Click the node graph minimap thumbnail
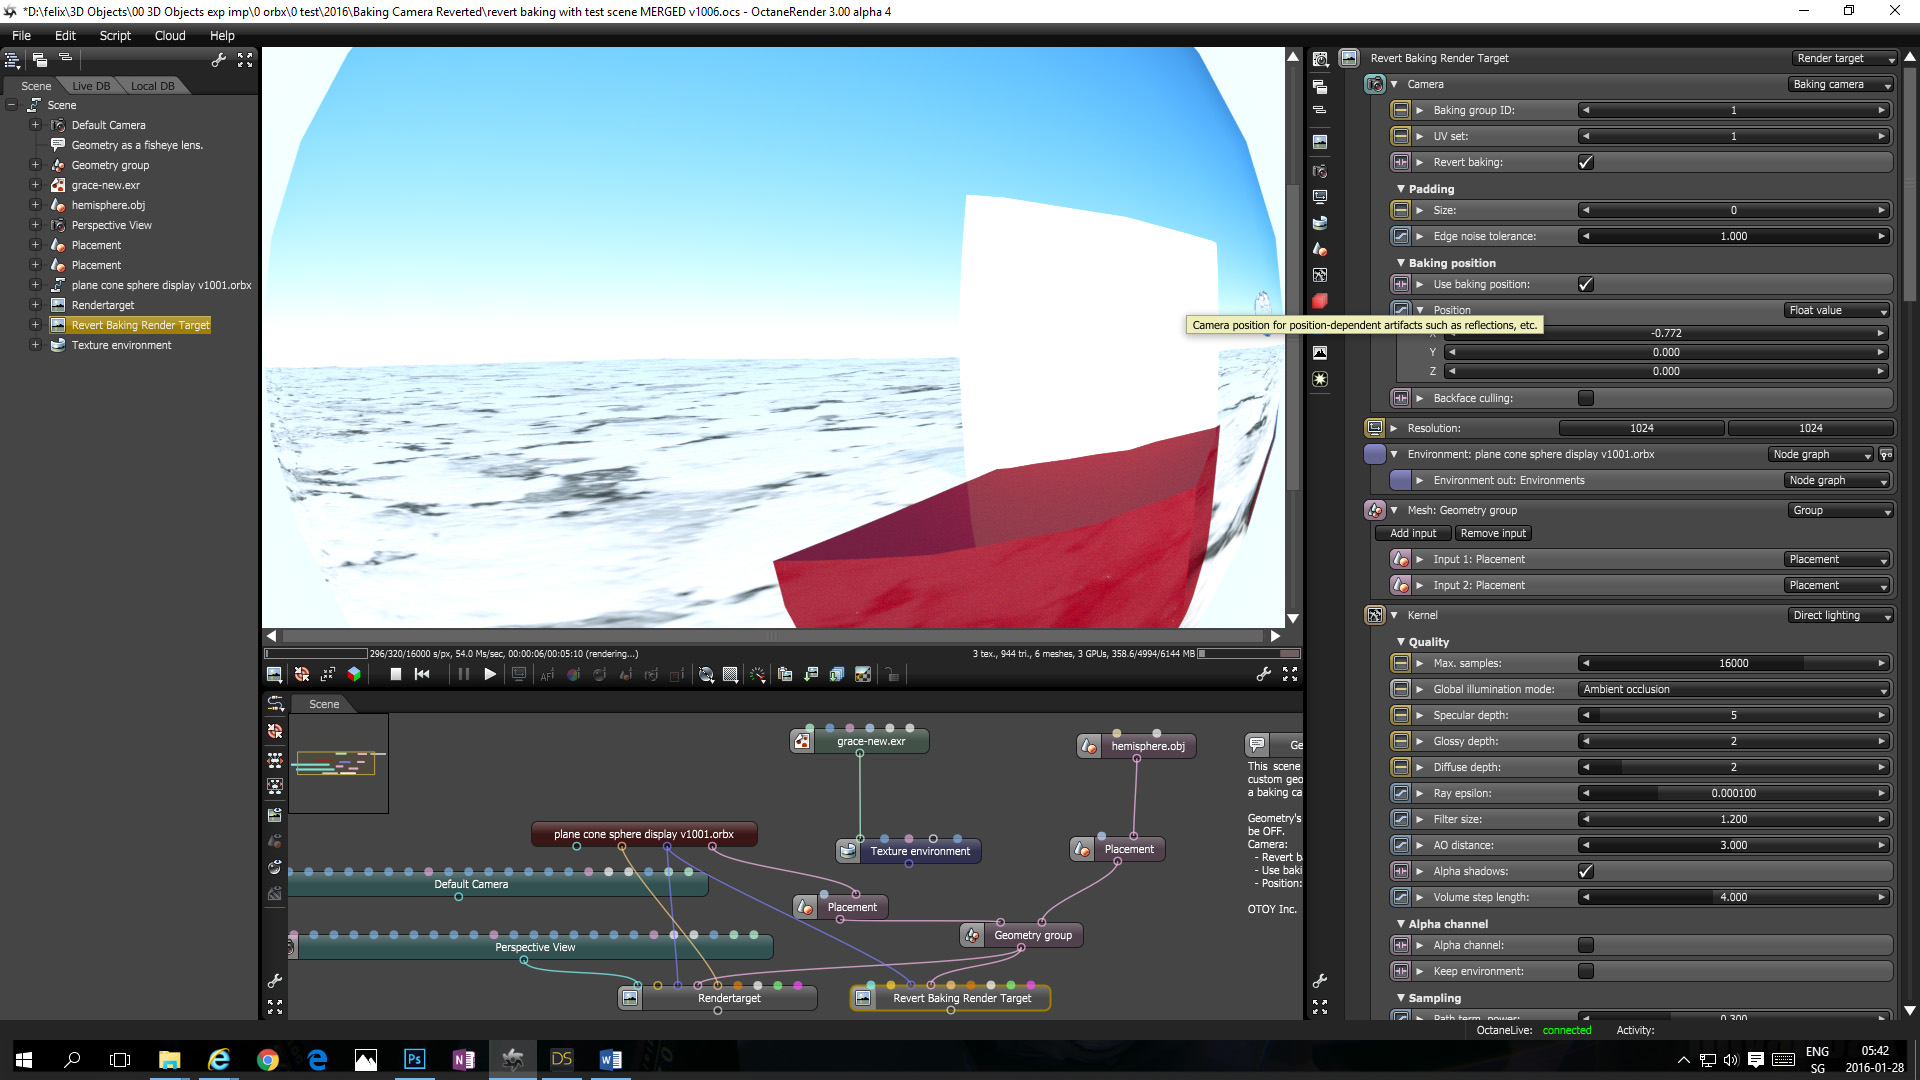Screen dimensions: 1920x1080 (338, 763)
